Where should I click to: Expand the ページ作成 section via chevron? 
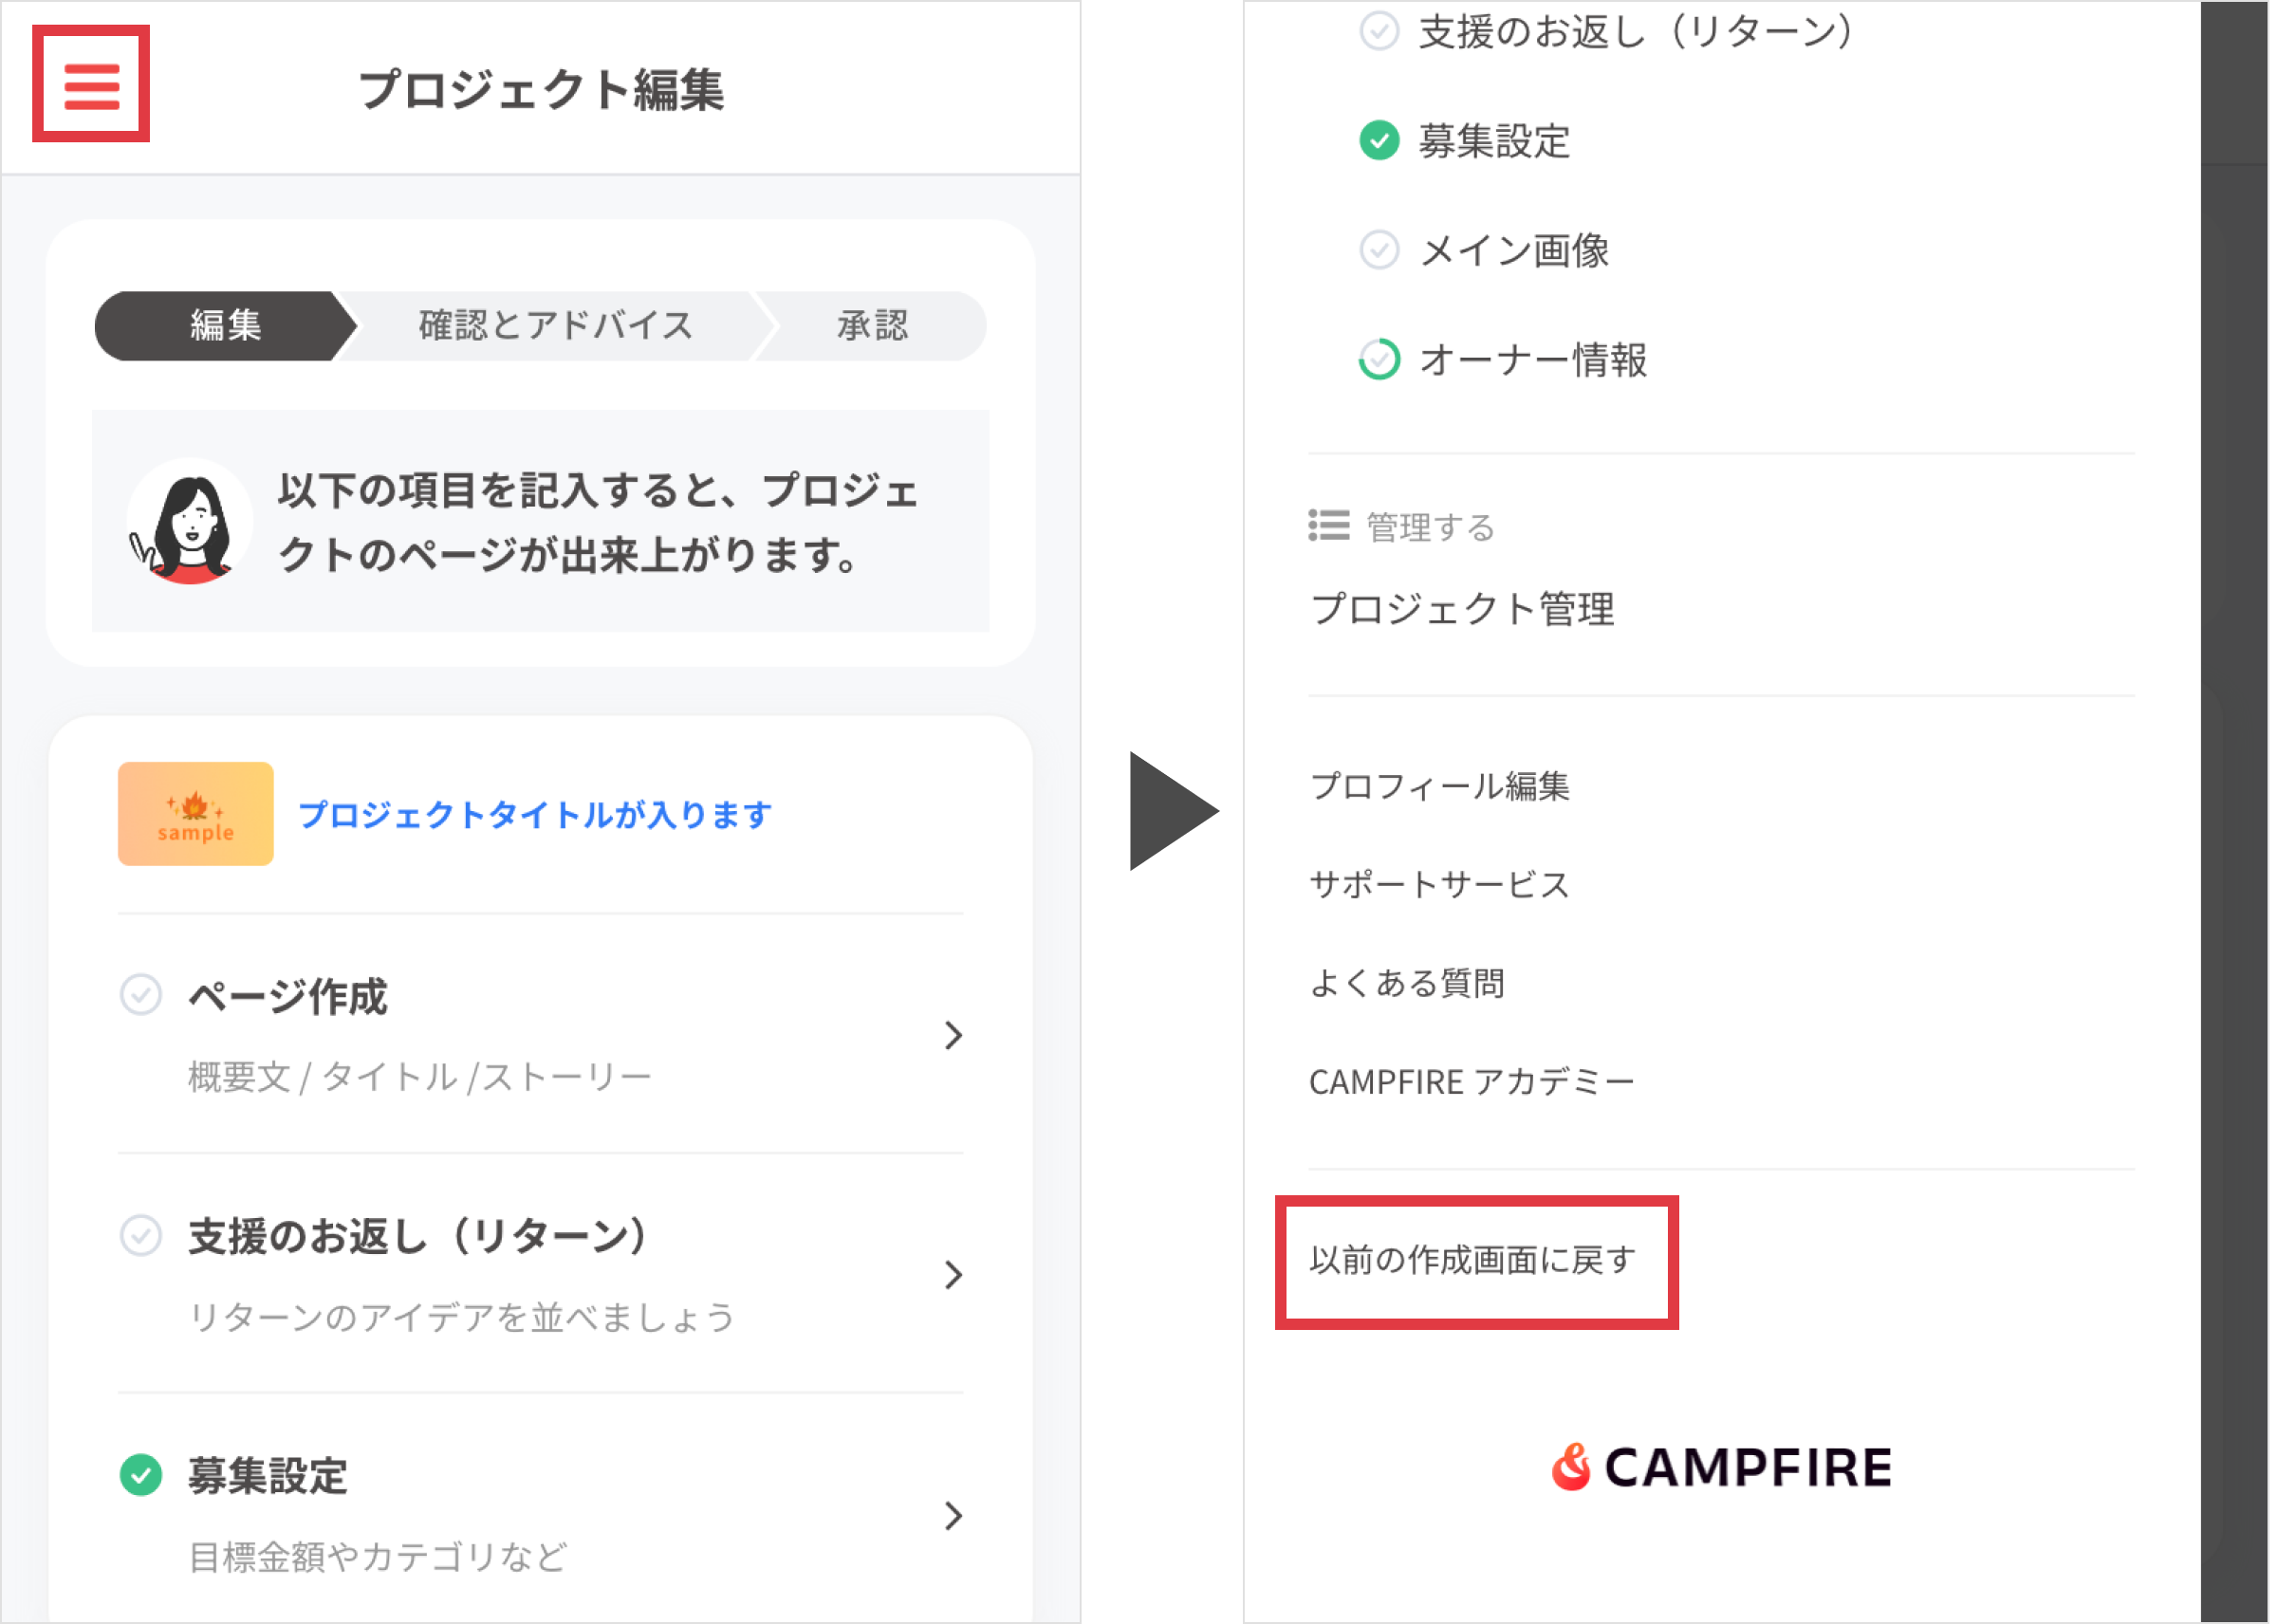954,1036
